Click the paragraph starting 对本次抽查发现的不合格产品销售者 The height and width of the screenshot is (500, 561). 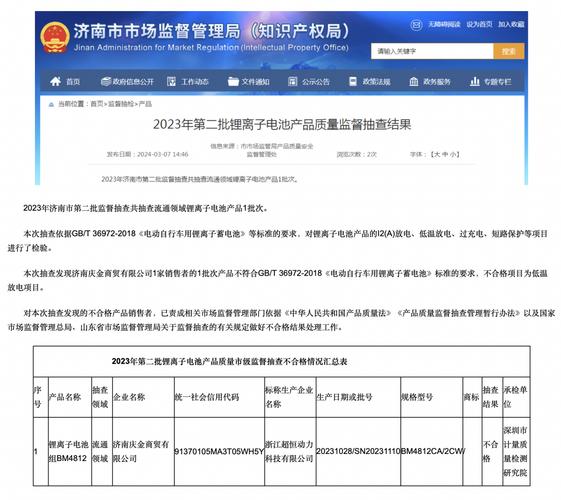tap(282, 320)
